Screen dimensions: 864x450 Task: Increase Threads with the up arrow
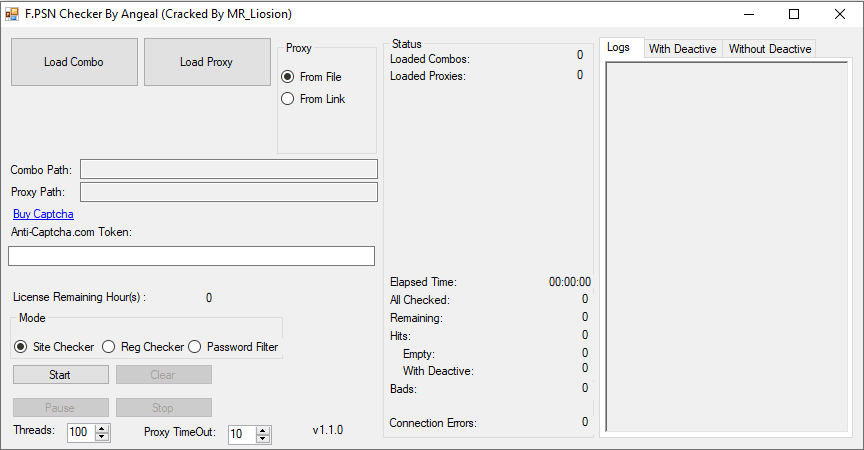tap(102, 428)
